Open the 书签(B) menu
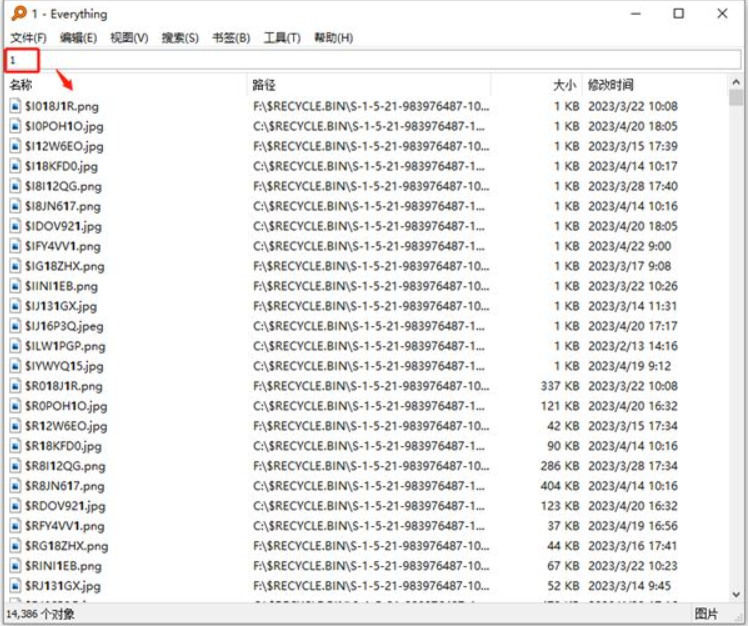Viewport: 749px width, 626px height. coord(230,38)
